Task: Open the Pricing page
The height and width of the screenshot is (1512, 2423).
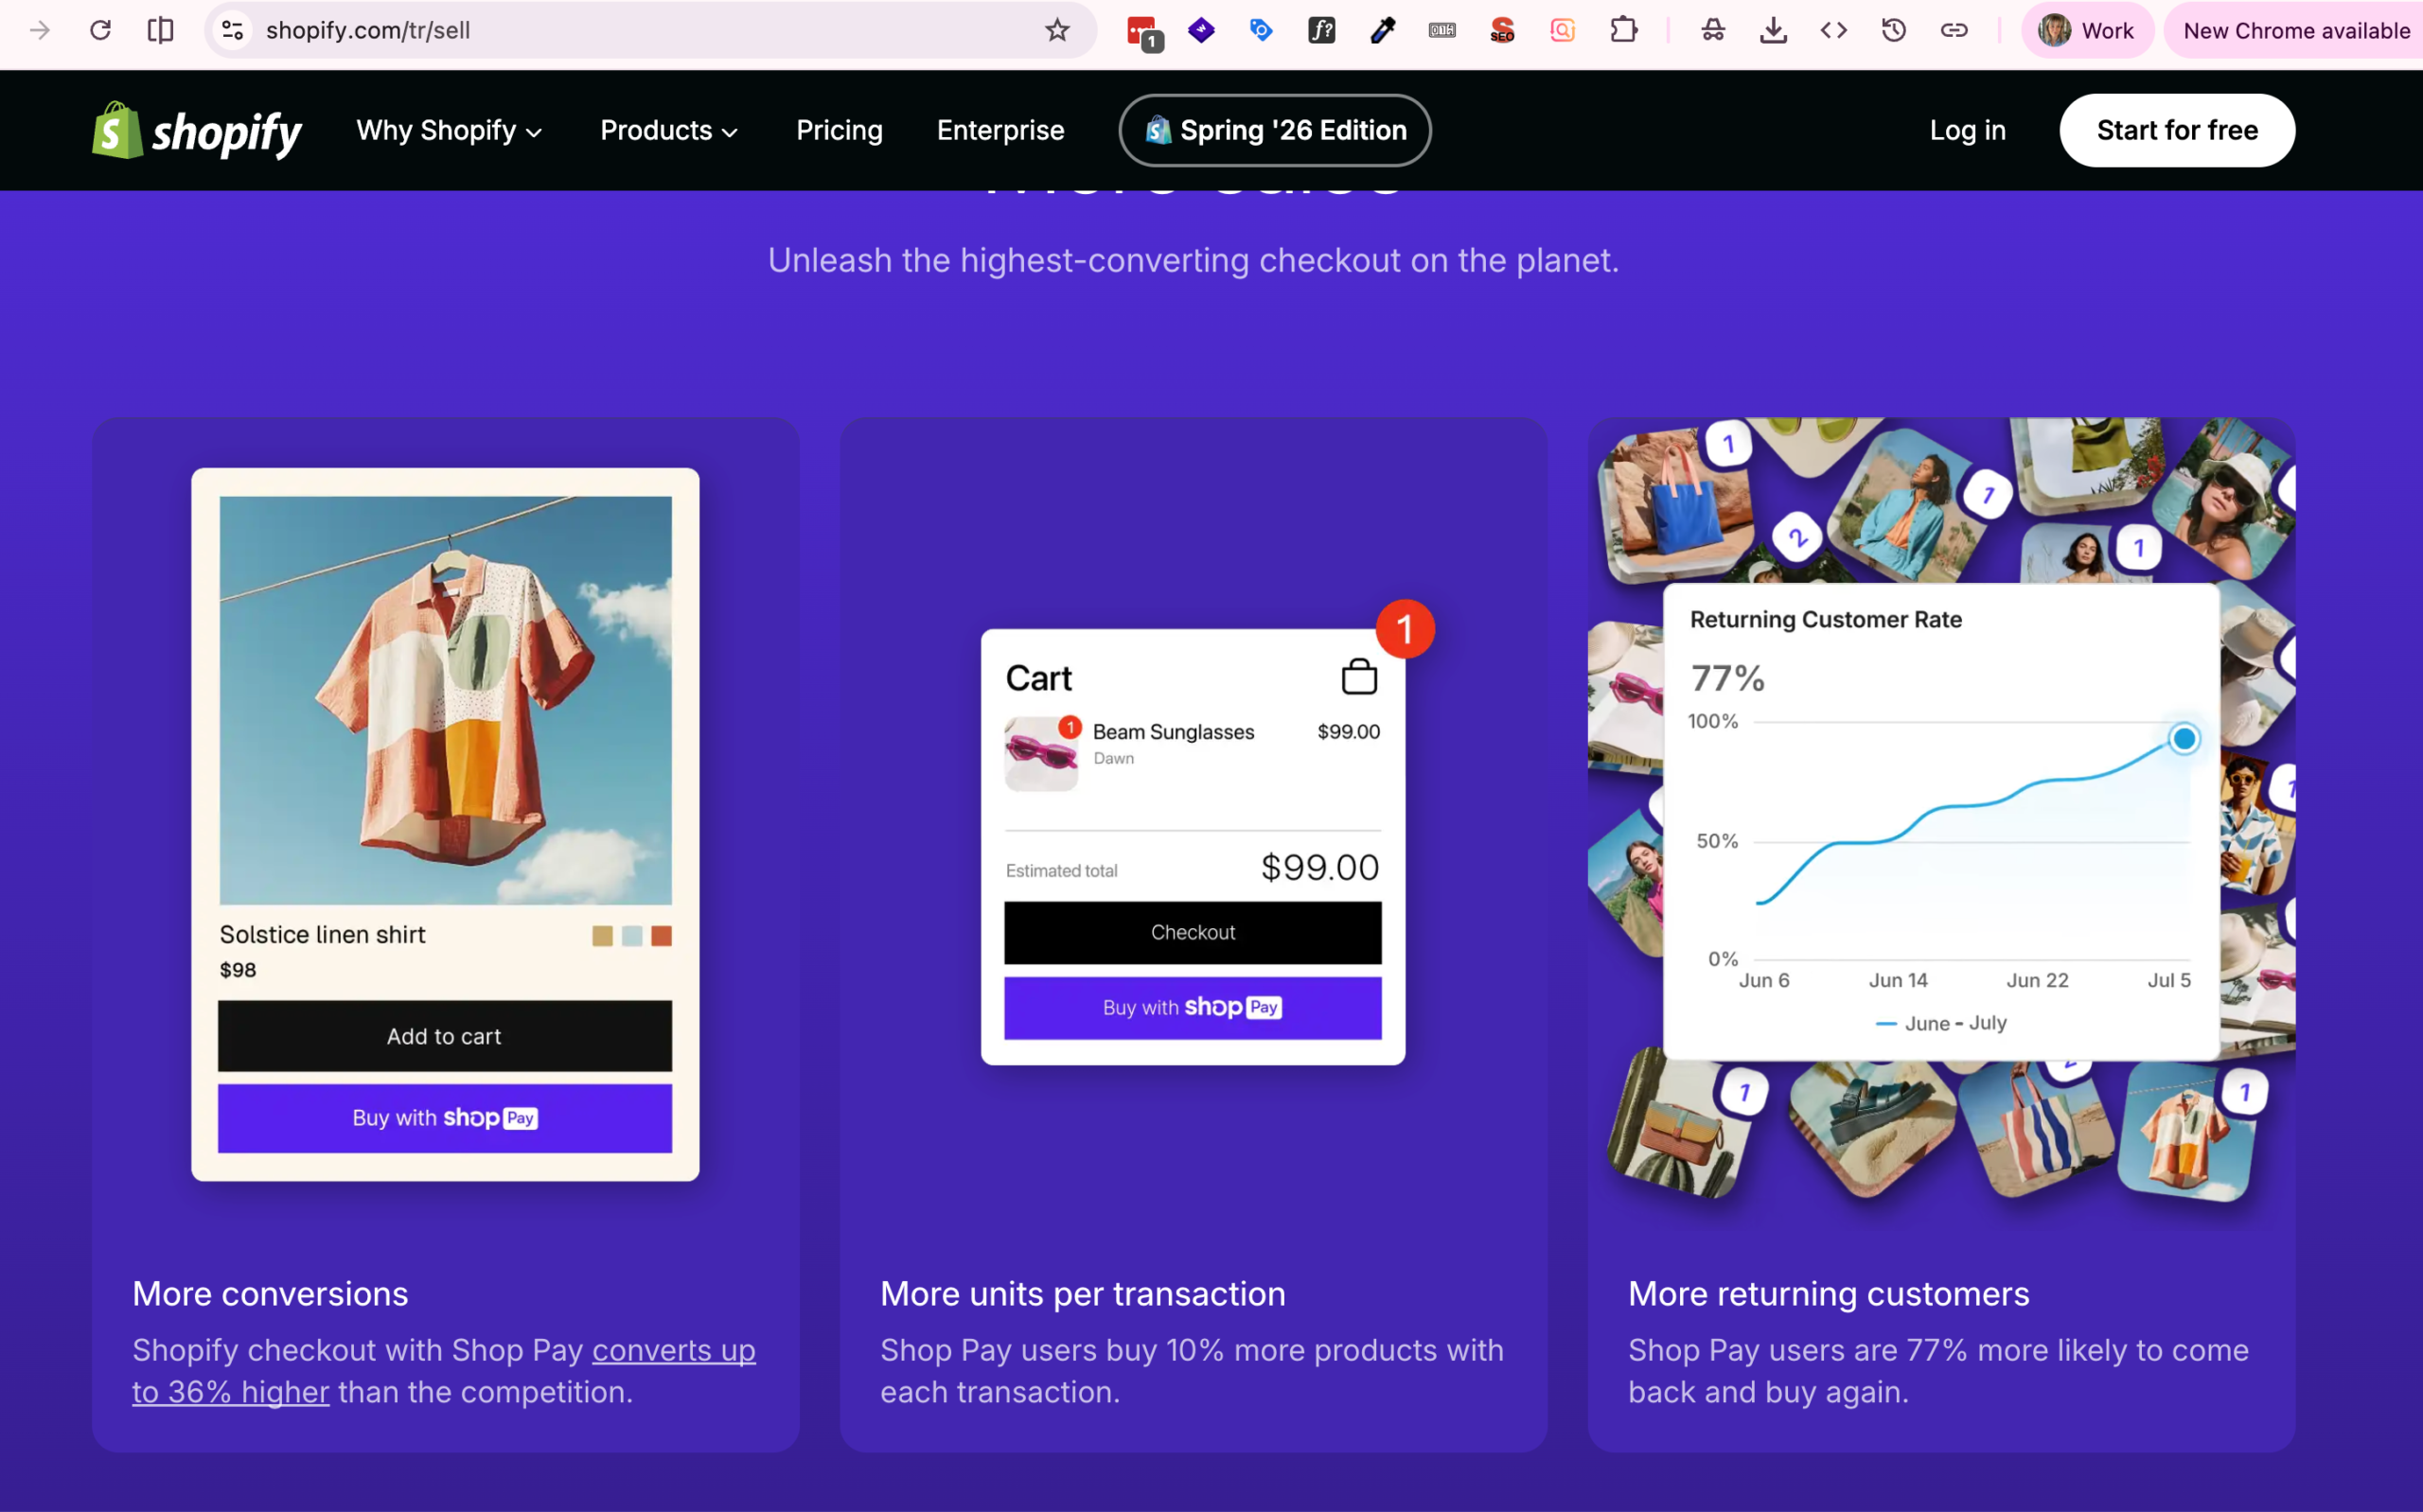Action: (x=839, y=130)
